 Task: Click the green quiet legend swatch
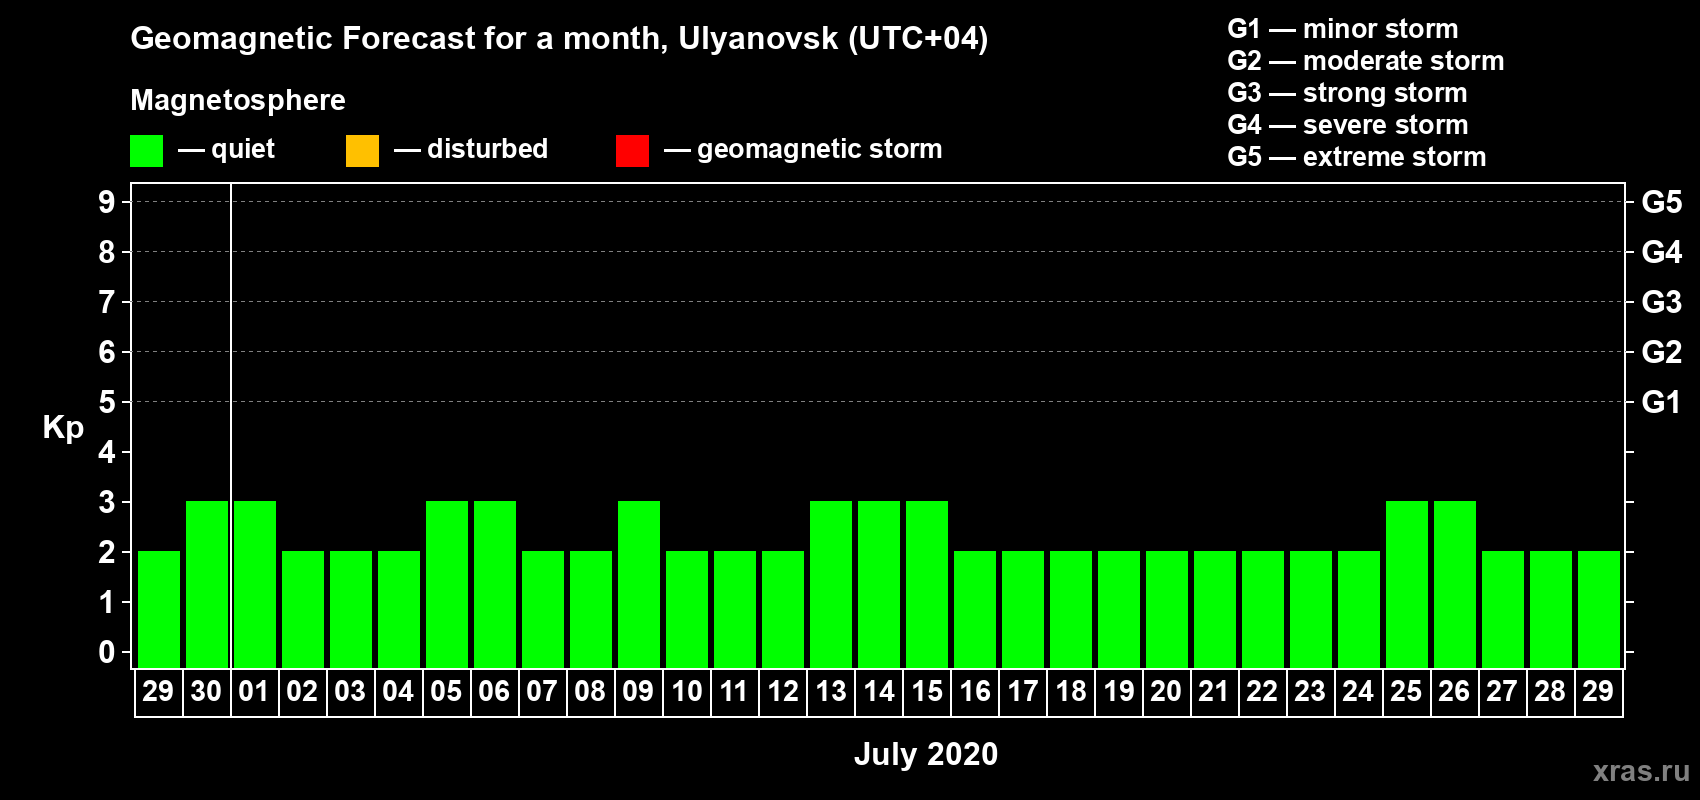pos(146,151)
